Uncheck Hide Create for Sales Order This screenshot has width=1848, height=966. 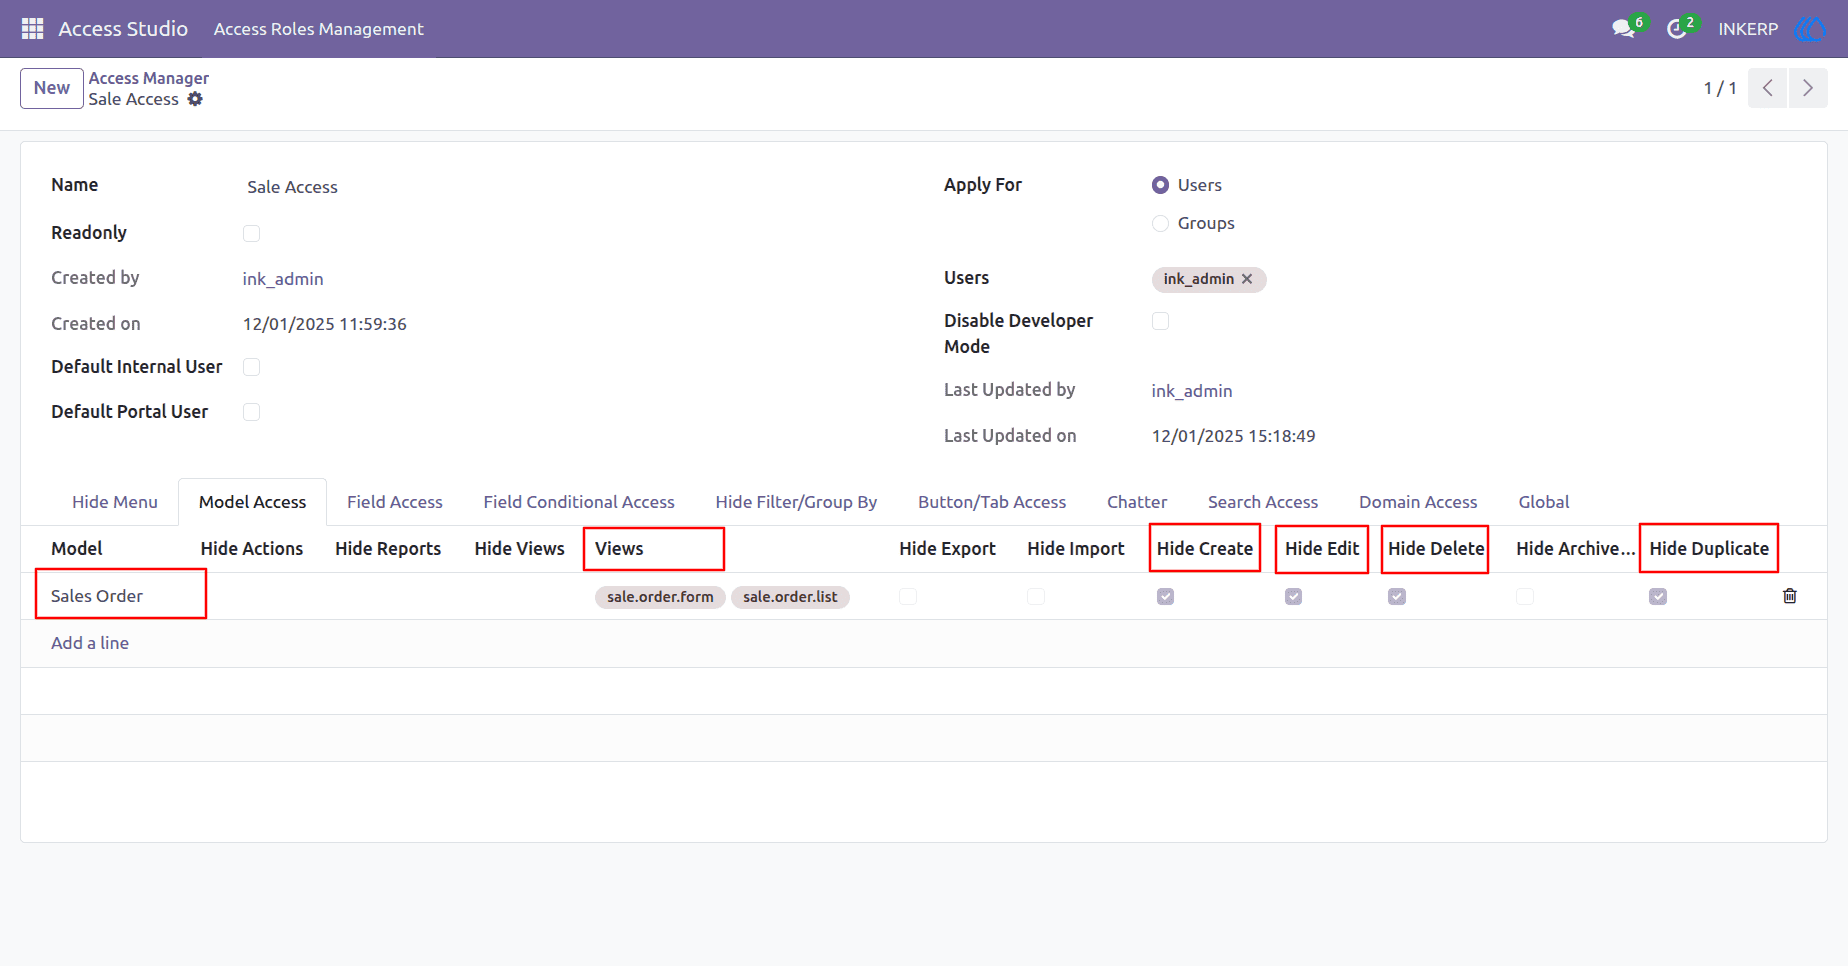click(1165, 596)
